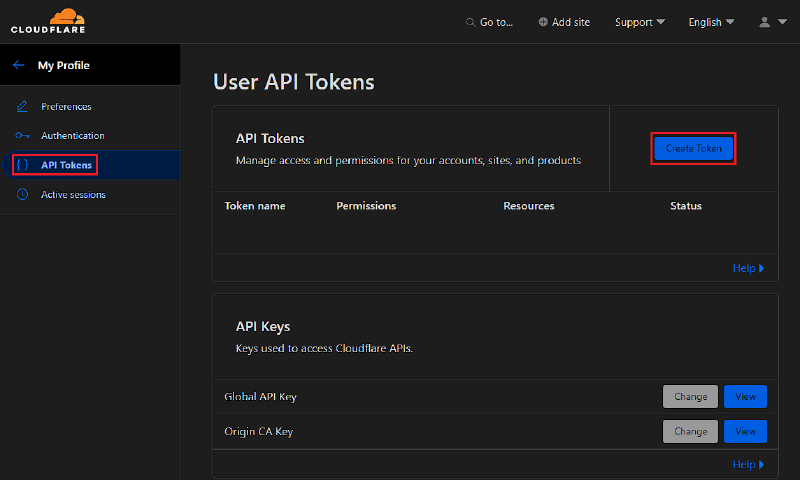Open Help link in API Tokens panel
Screen dimensions: 800x480
tap(747, 268)
